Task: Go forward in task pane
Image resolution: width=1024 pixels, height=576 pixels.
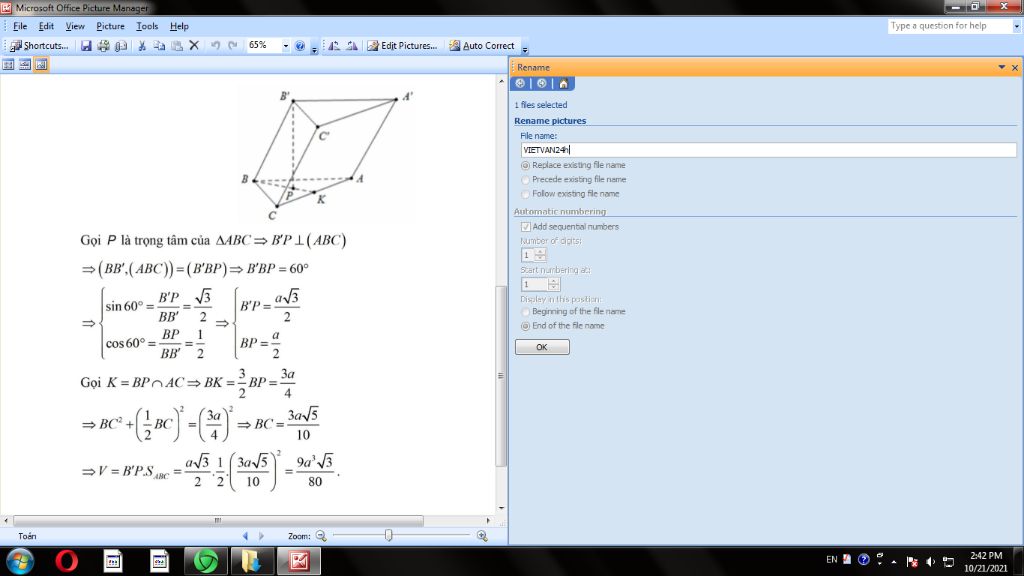Action: coord(541,84)
